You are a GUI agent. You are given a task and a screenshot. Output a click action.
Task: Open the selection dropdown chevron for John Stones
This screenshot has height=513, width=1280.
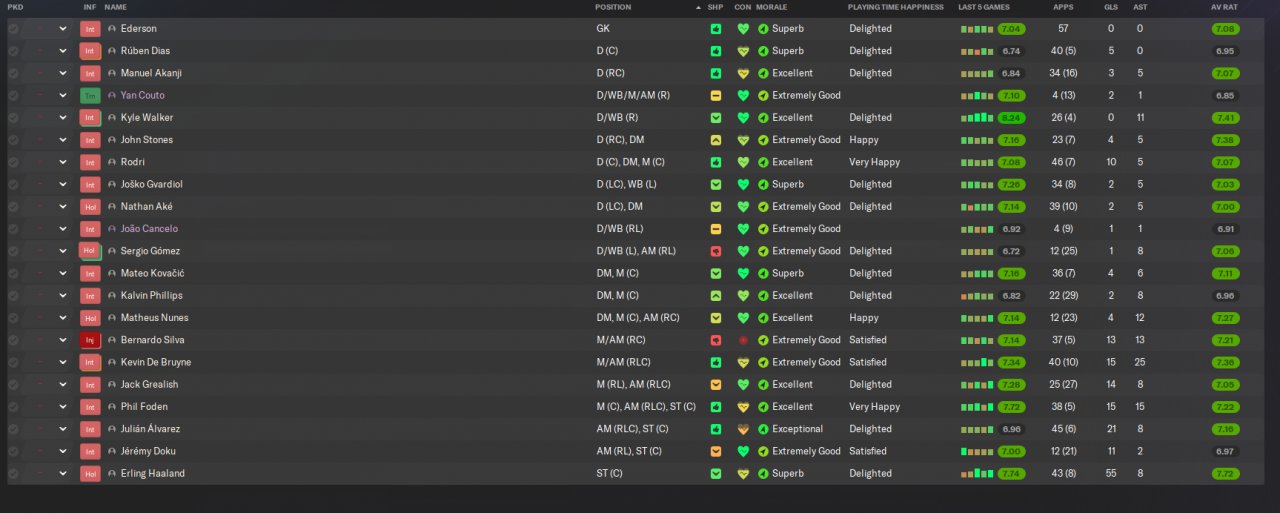(63, 140)
